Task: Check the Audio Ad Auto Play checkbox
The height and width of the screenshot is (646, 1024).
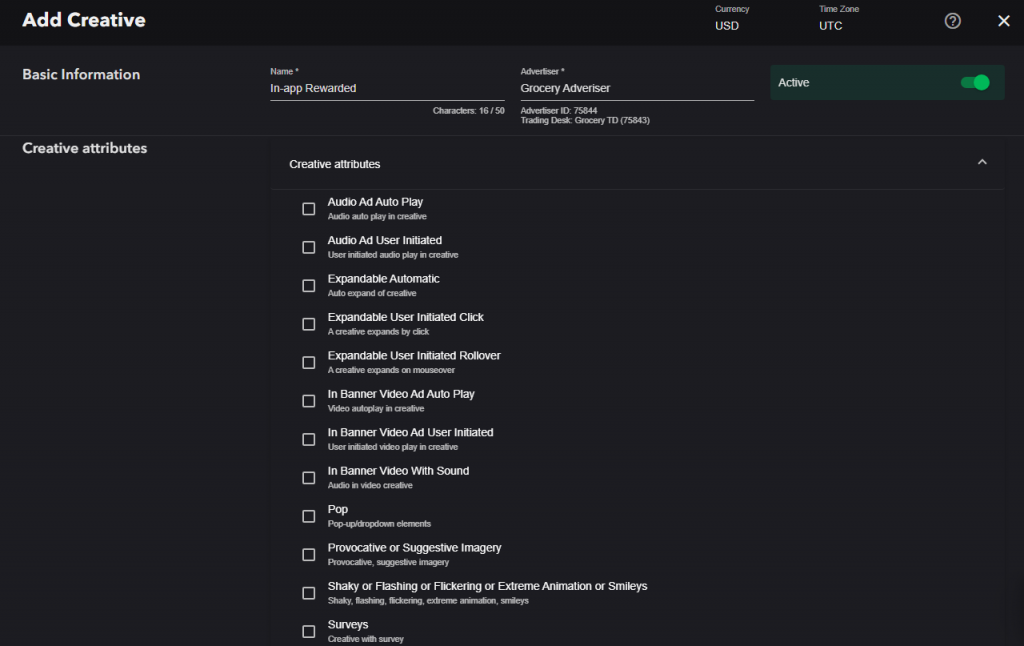Action: [x=309, y=209]
